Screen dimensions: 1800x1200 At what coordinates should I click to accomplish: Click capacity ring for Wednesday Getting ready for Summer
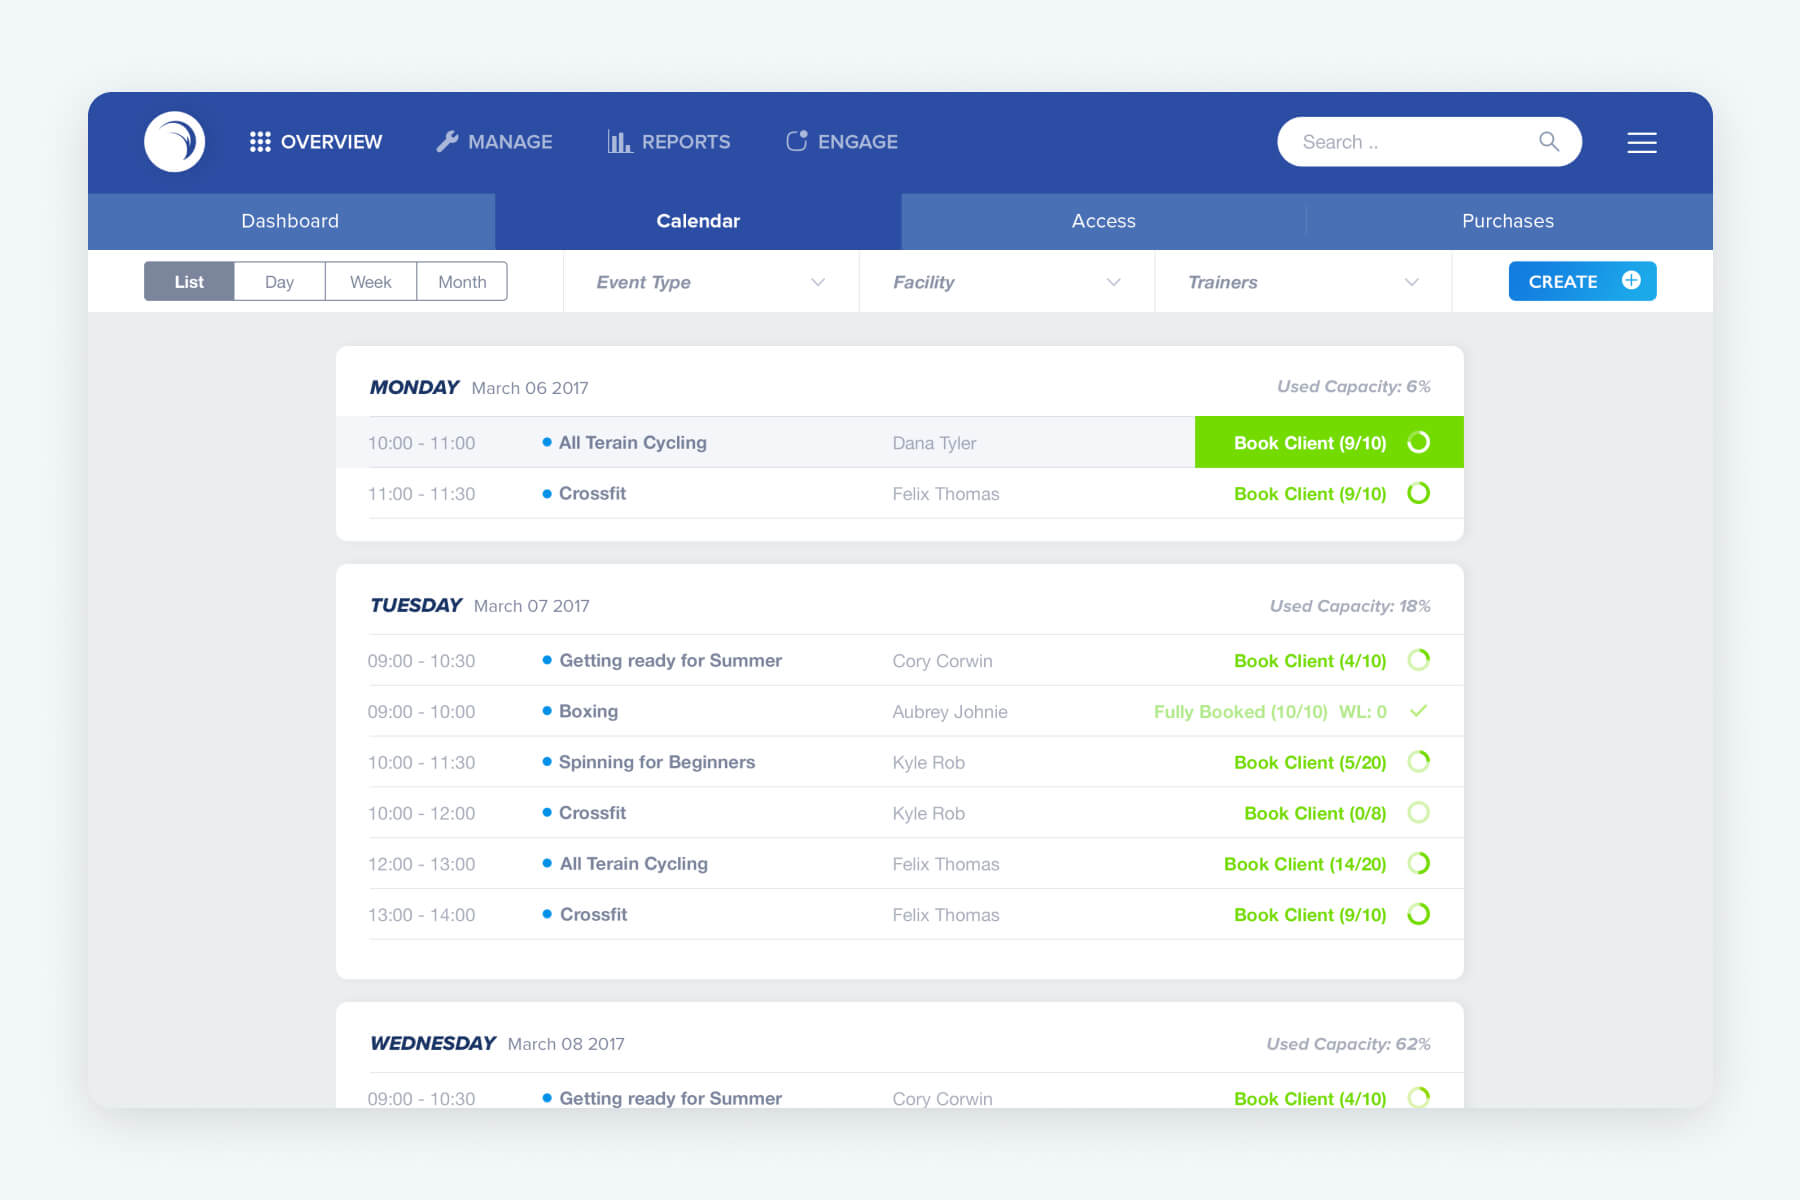1418,1097
